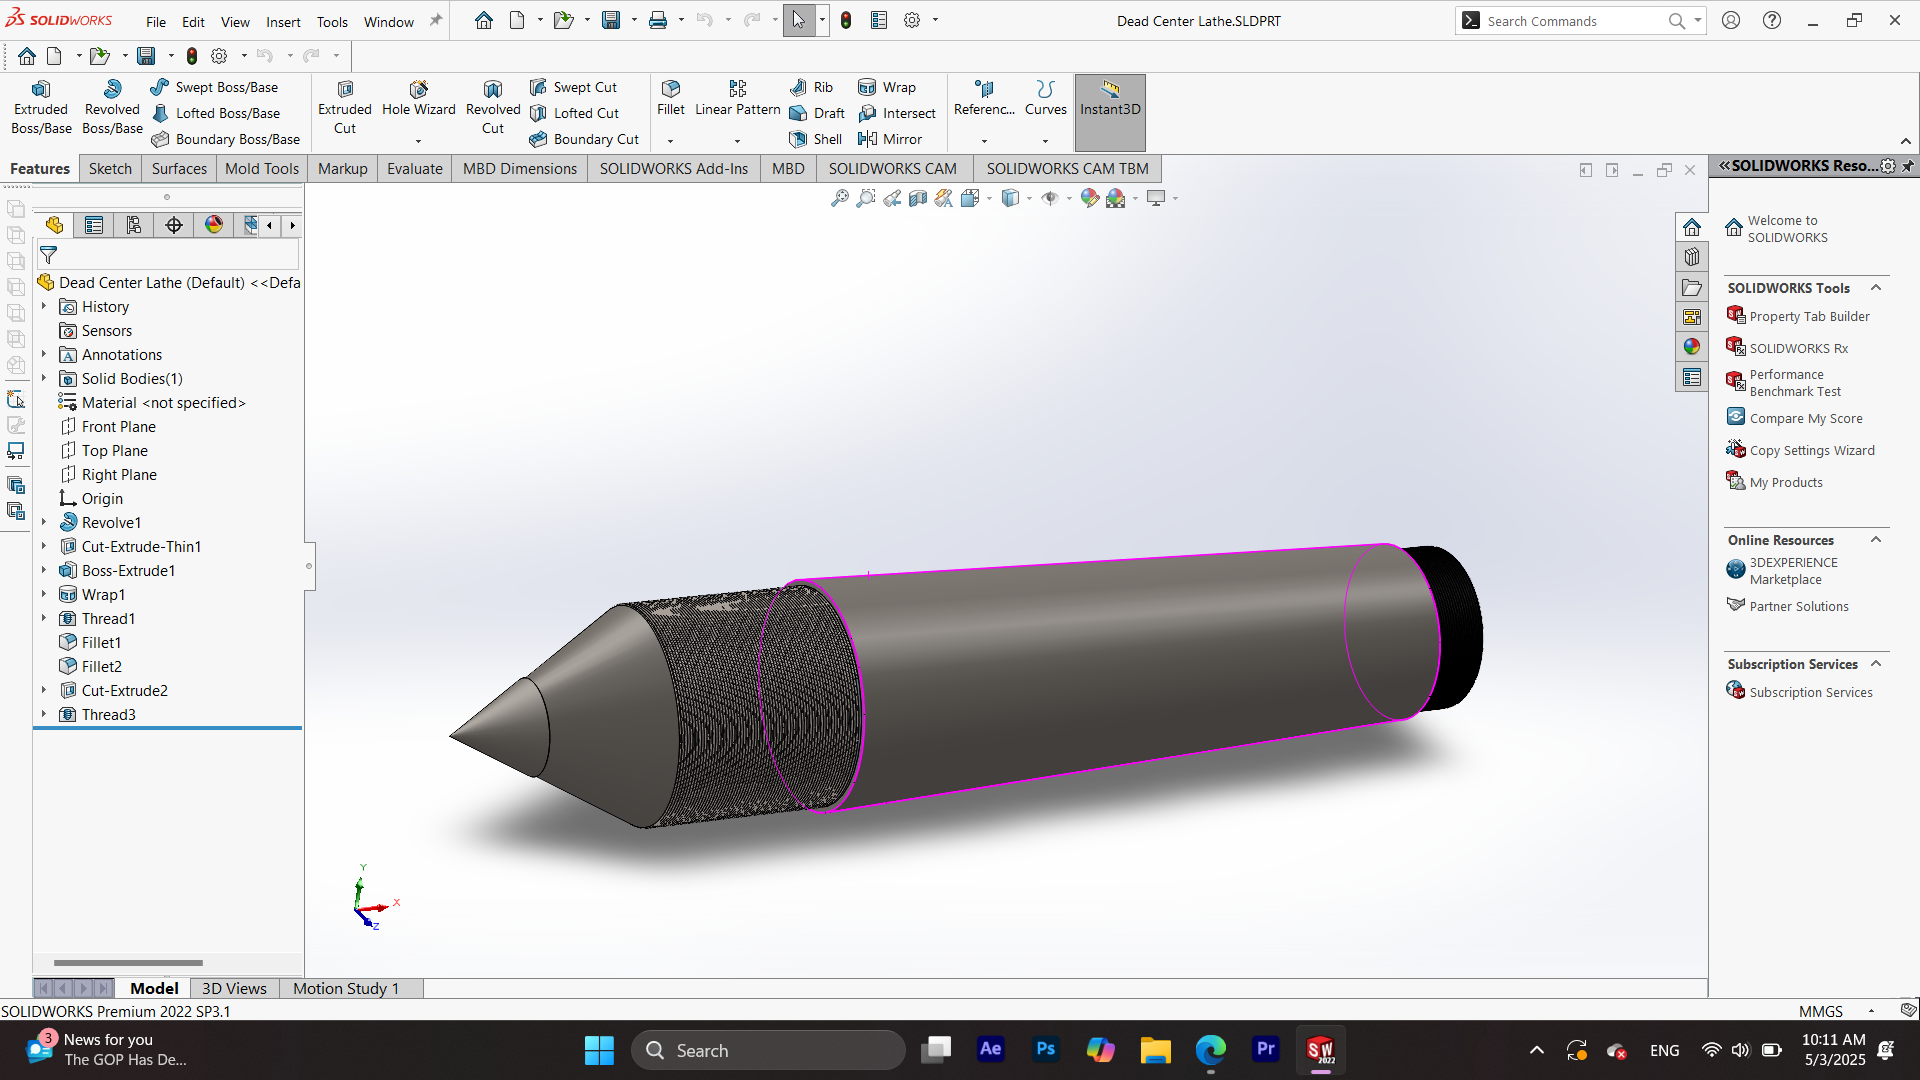
Task: Click the Rib tool
Action: [812, 88]
